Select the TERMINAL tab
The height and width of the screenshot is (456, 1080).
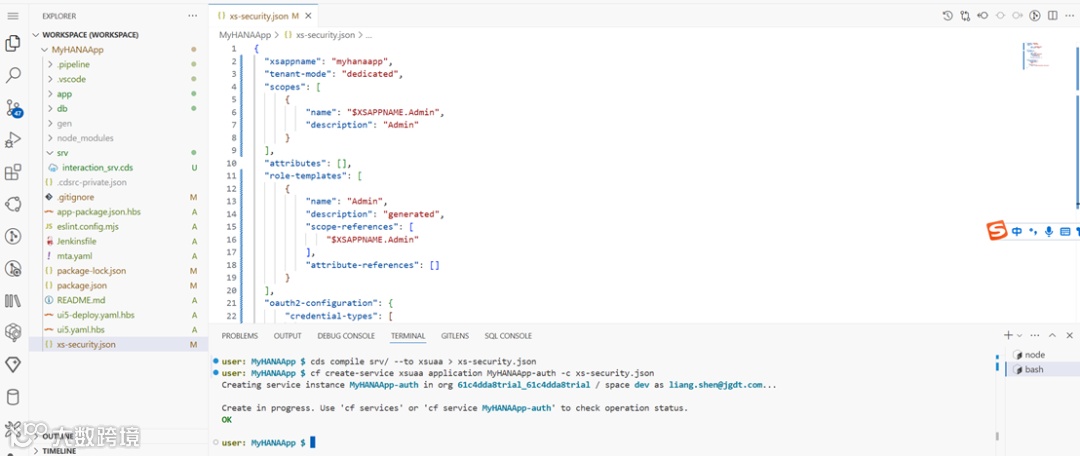coord(408,336)
